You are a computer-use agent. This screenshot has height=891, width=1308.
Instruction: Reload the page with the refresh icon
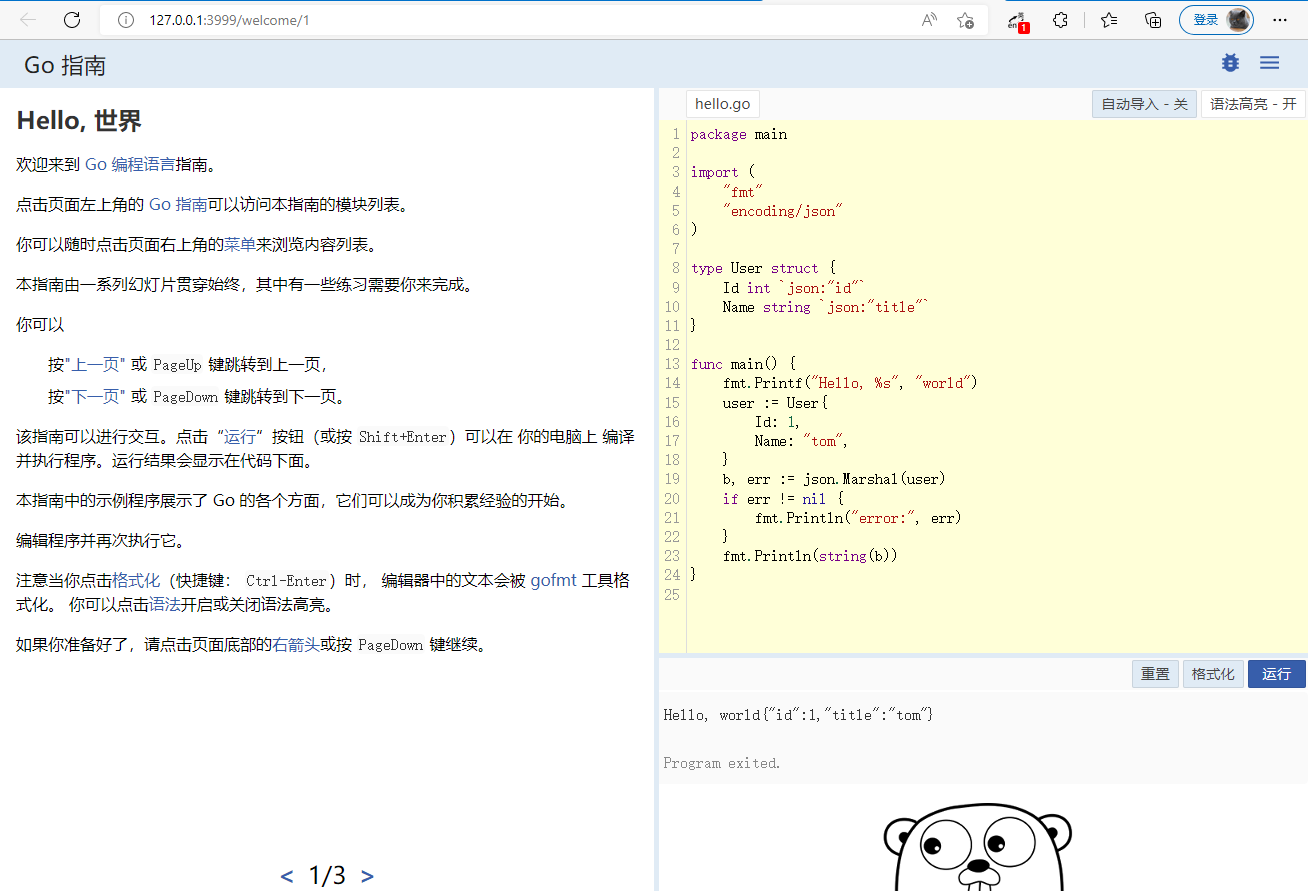pyautogui.click(x=72, y=20)
